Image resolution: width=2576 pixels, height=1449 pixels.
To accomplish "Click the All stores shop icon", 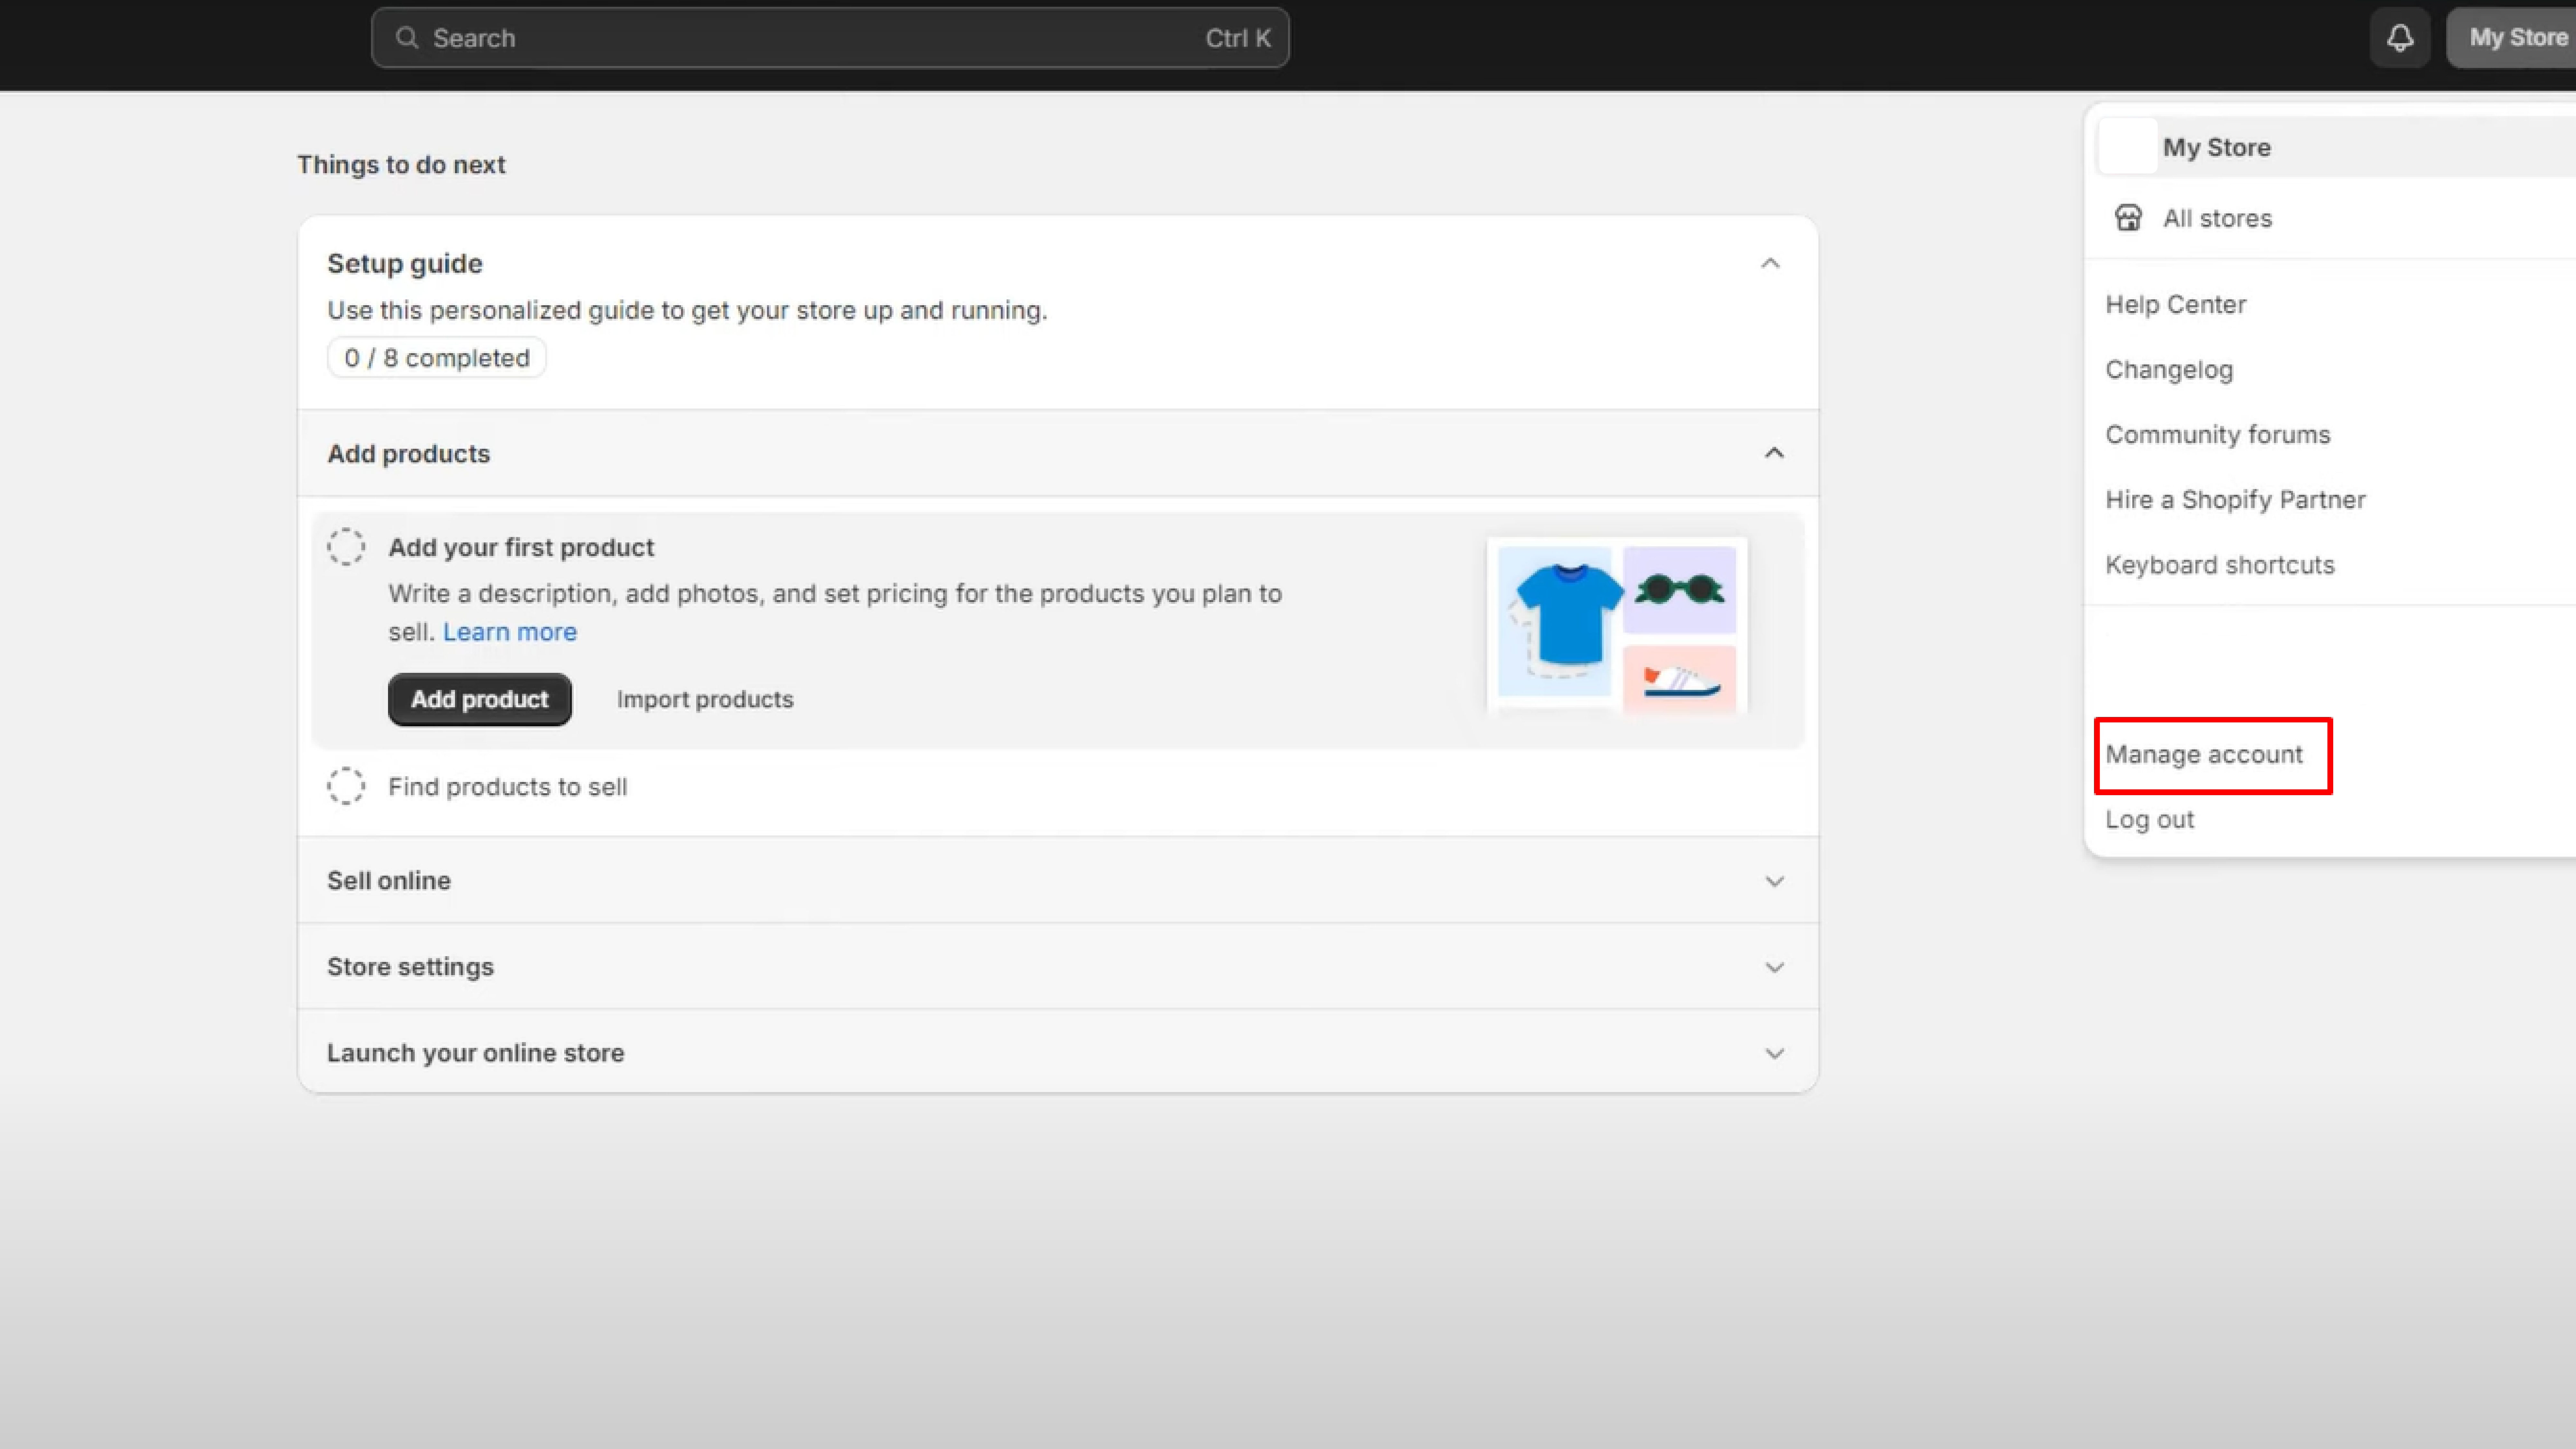I will pos(2128,218).
